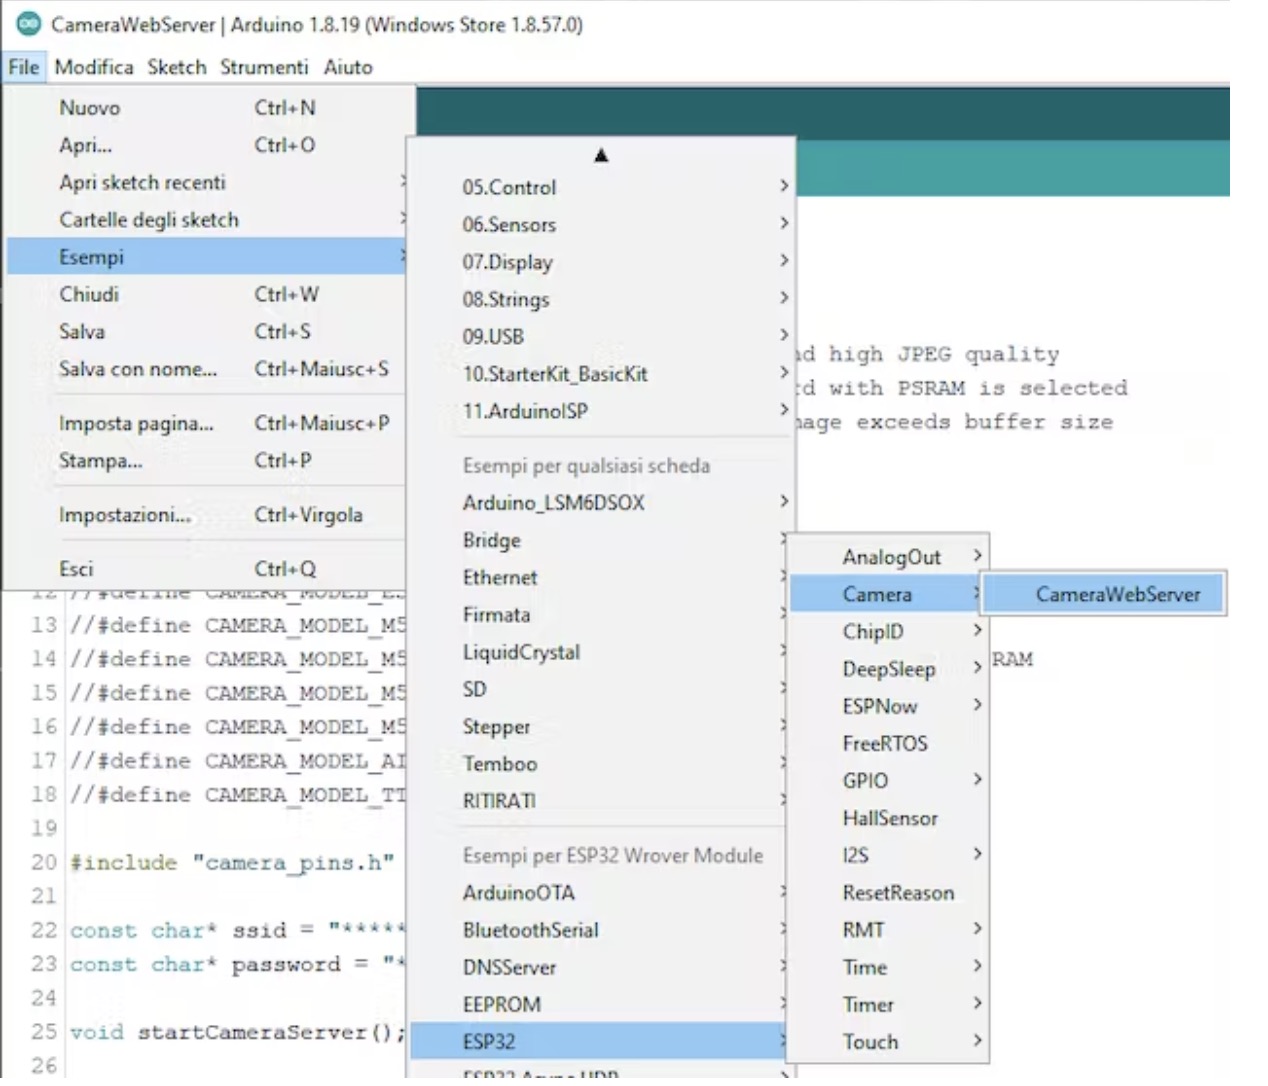Click the Arduino logo icon in title bar
Screen dimensions: 1268x1086
pyautogui.click(x=29, y=24)
